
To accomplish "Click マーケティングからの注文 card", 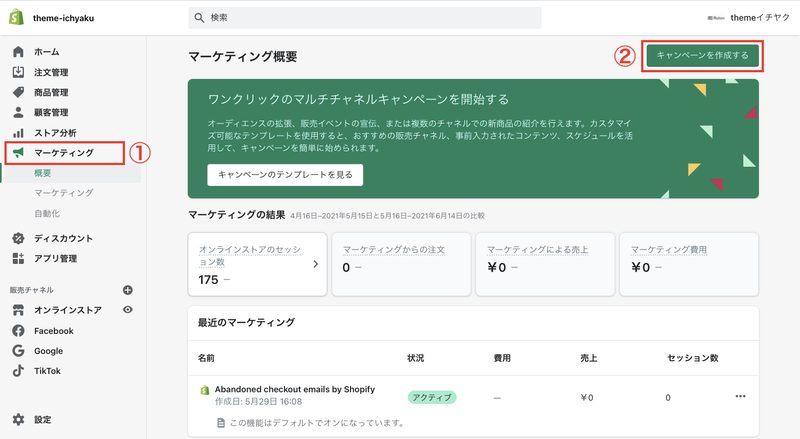I will [x=401, y=264].
